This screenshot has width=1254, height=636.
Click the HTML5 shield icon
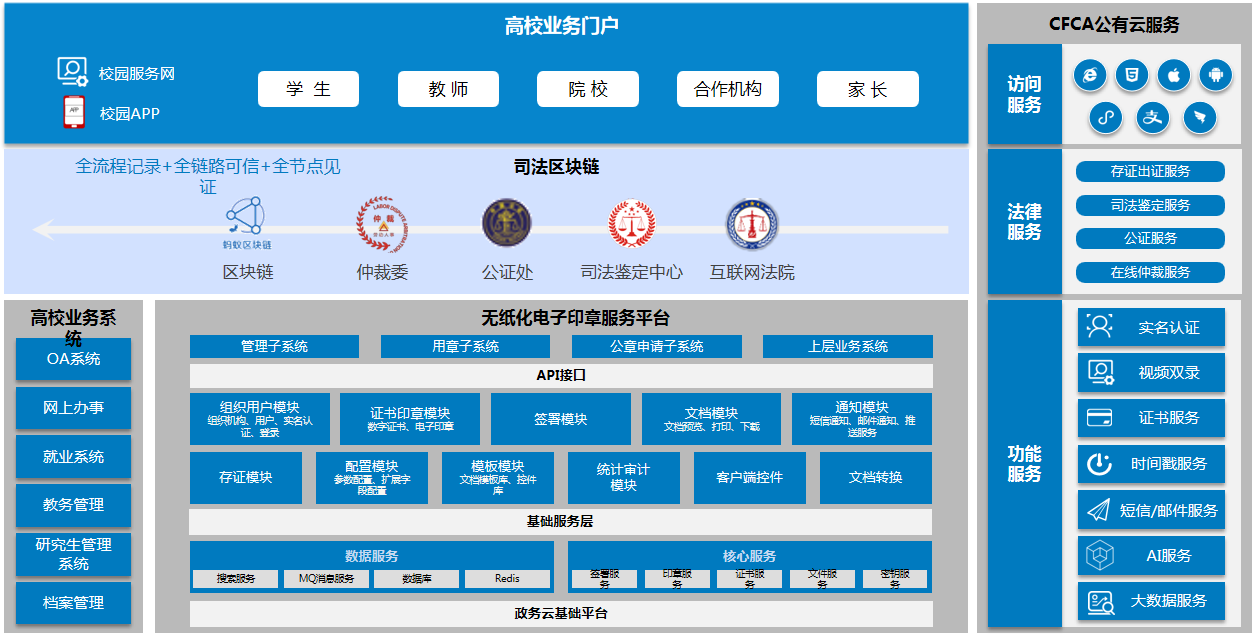click(x=1132, y=76)
